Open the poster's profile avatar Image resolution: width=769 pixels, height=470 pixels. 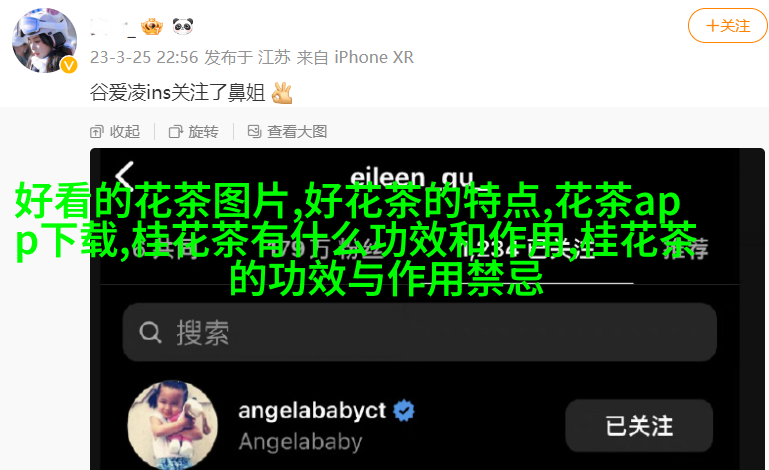click(x=45, y=40)
